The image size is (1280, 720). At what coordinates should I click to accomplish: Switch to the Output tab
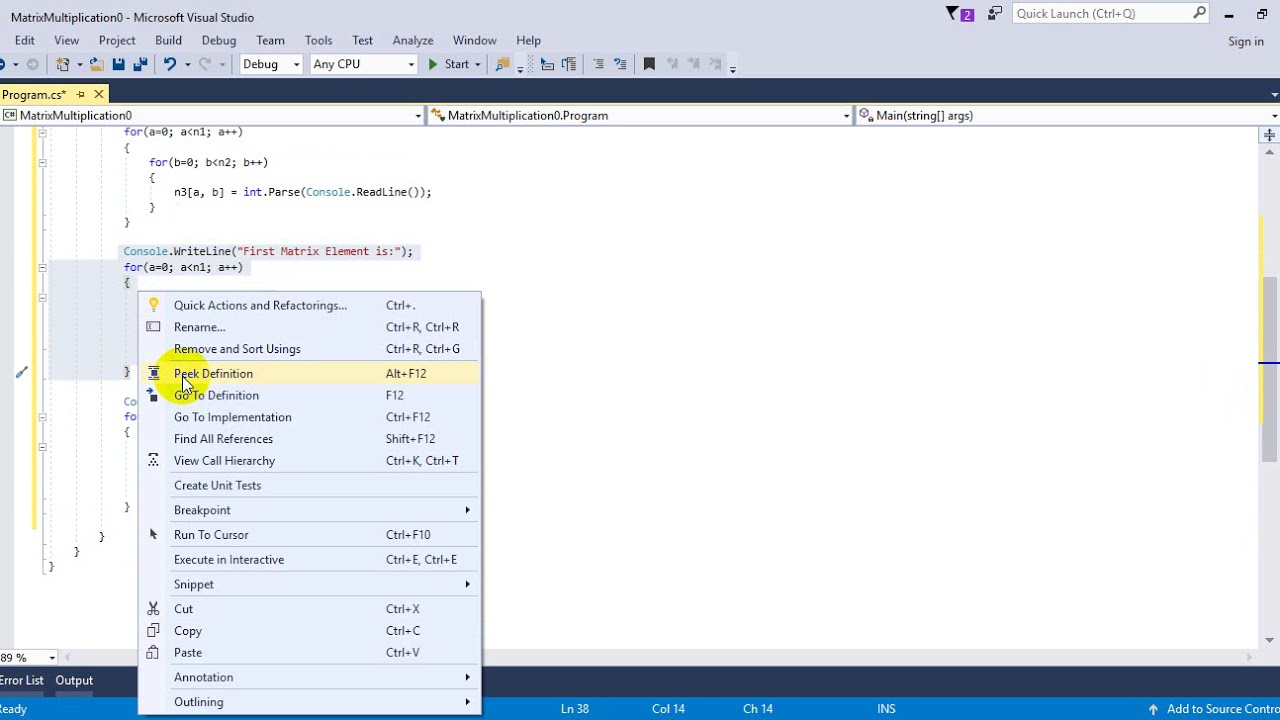(x=74, y=680)
